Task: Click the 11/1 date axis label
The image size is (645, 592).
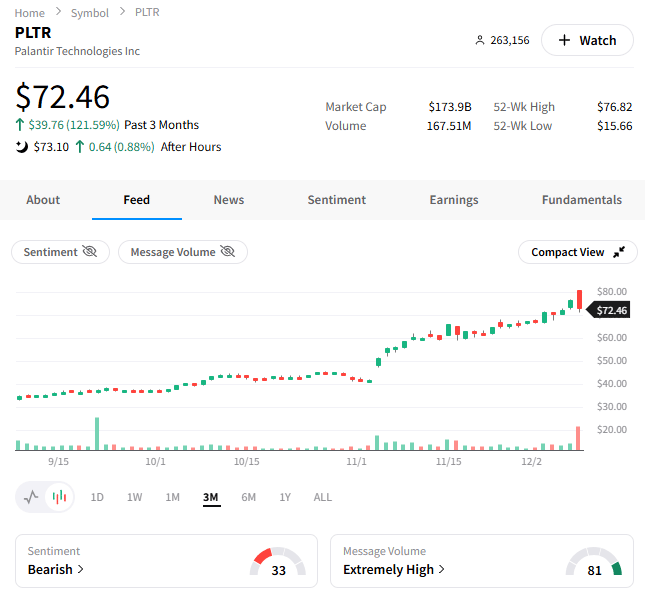Action: pos(356,462)
